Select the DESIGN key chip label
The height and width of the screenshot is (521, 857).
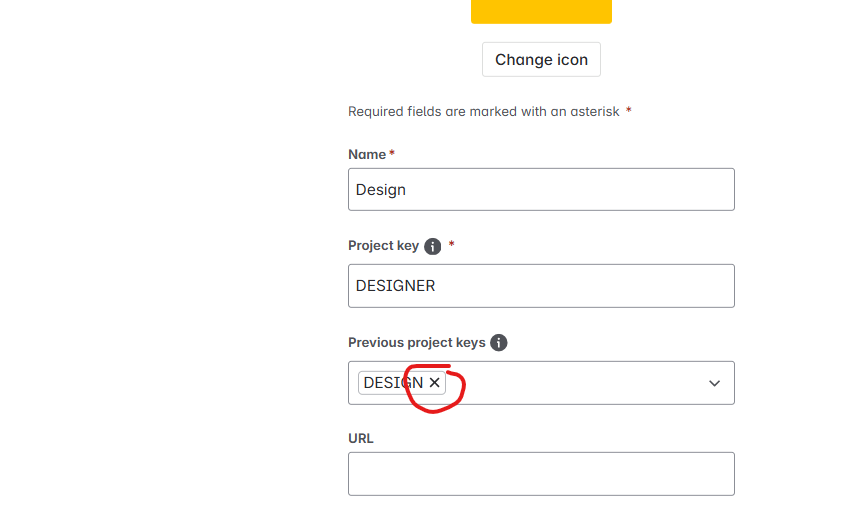click(x=392, y=383)
